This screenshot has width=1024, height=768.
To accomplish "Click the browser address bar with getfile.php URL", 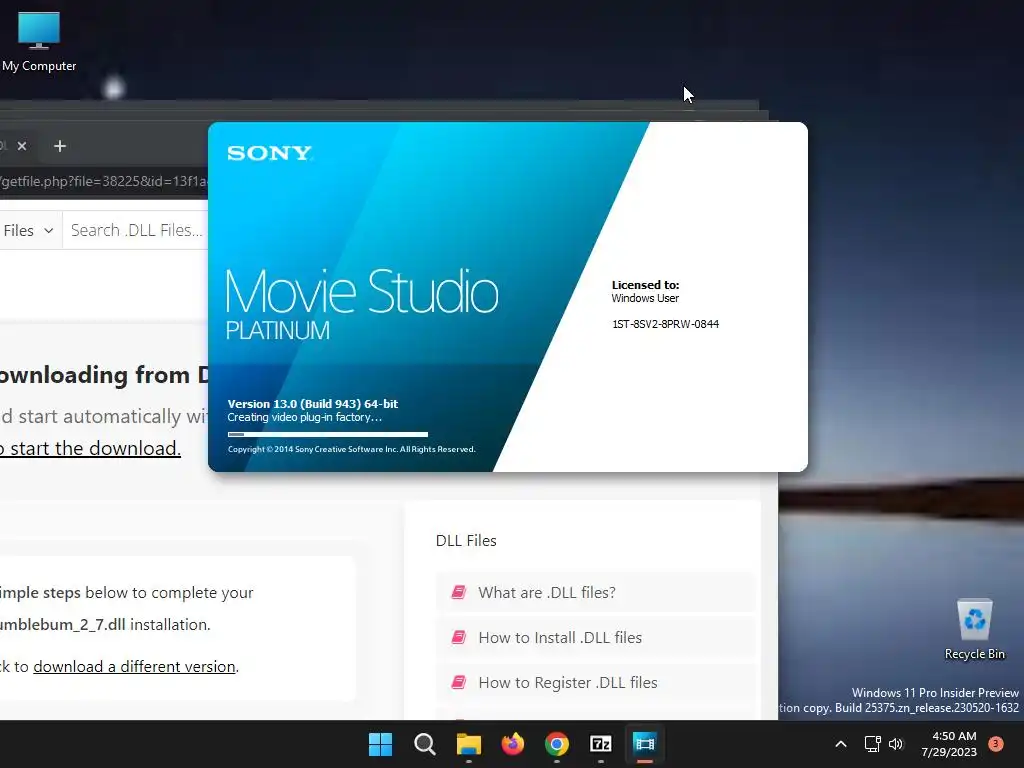I will tap(104, 182).
